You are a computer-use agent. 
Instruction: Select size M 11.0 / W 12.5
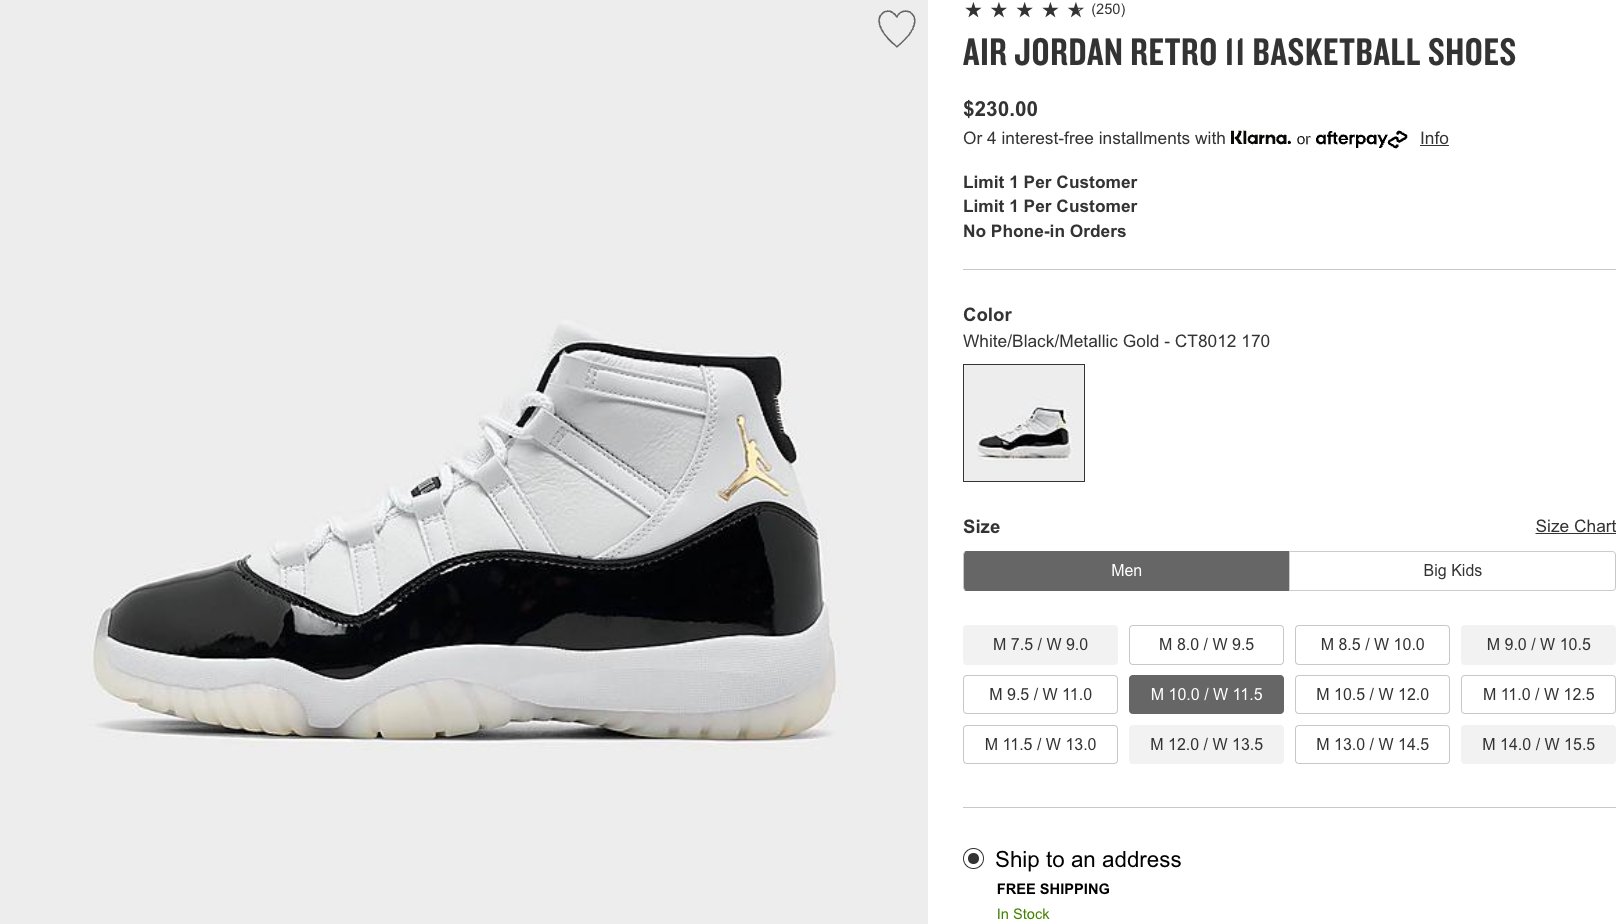[1538, 695]
